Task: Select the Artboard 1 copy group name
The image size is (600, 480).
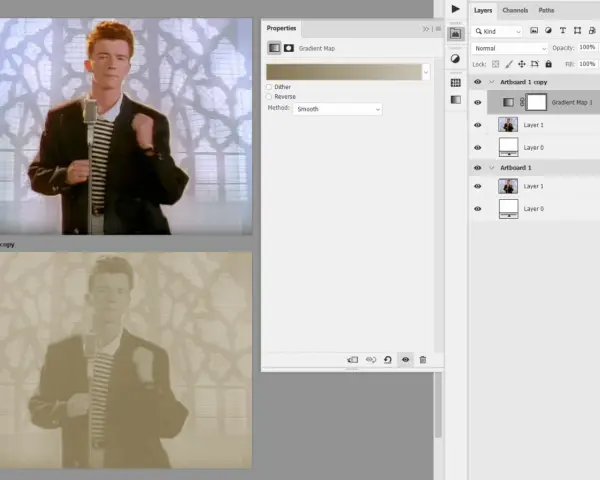Action: [x=523, y=82]
